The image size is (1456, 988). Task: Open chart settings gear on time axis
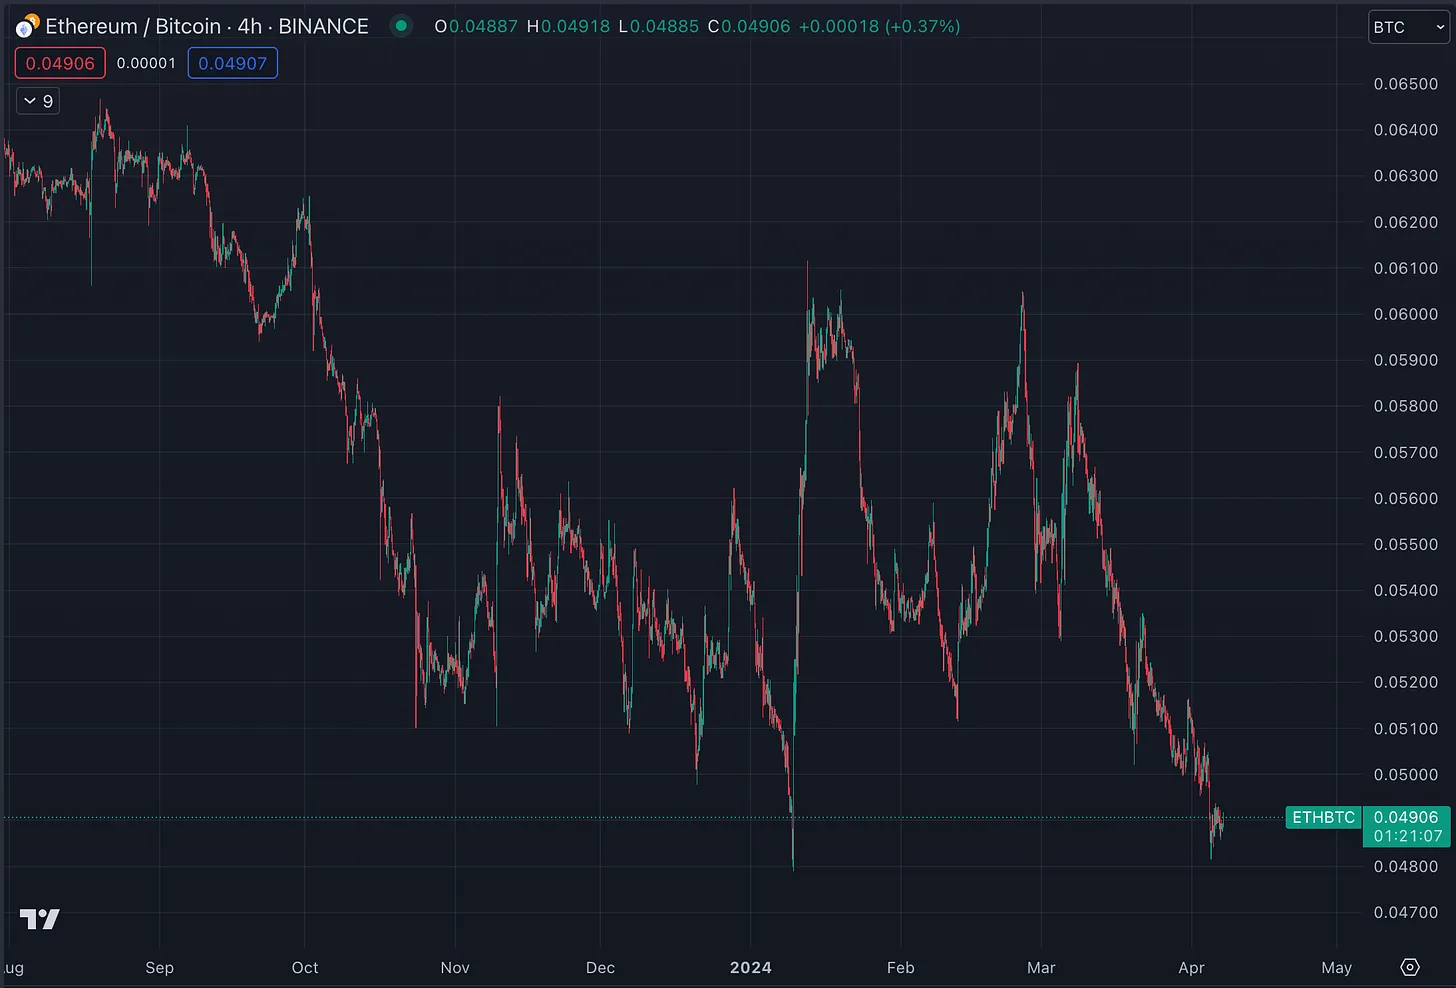click(1410, 967)
